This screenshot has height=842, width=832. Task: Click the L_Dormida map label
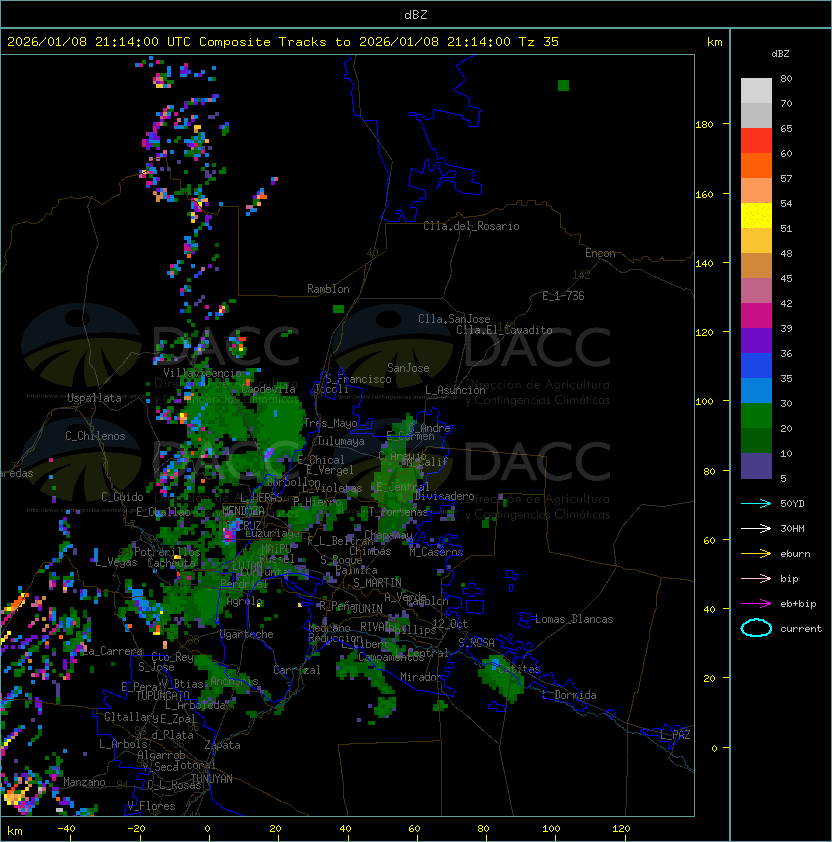569,695
